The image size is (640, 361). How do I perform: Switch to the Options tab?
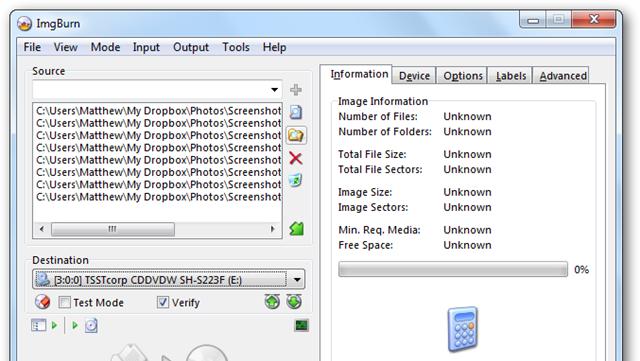463,76
